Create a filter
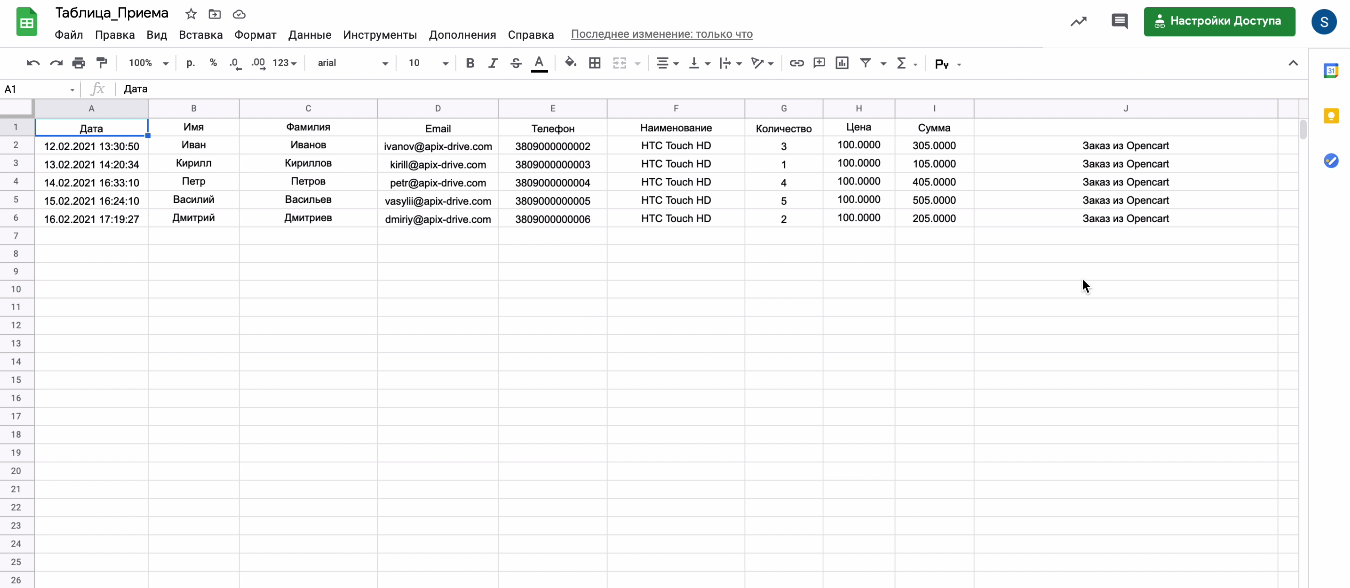 click(866, 63)
